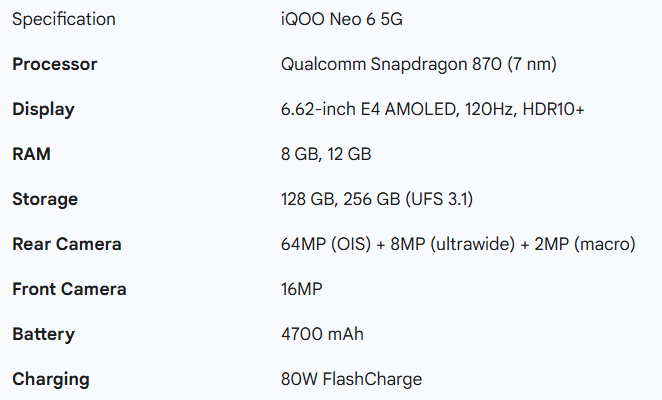Click the Specification header cell

[63, 19]
